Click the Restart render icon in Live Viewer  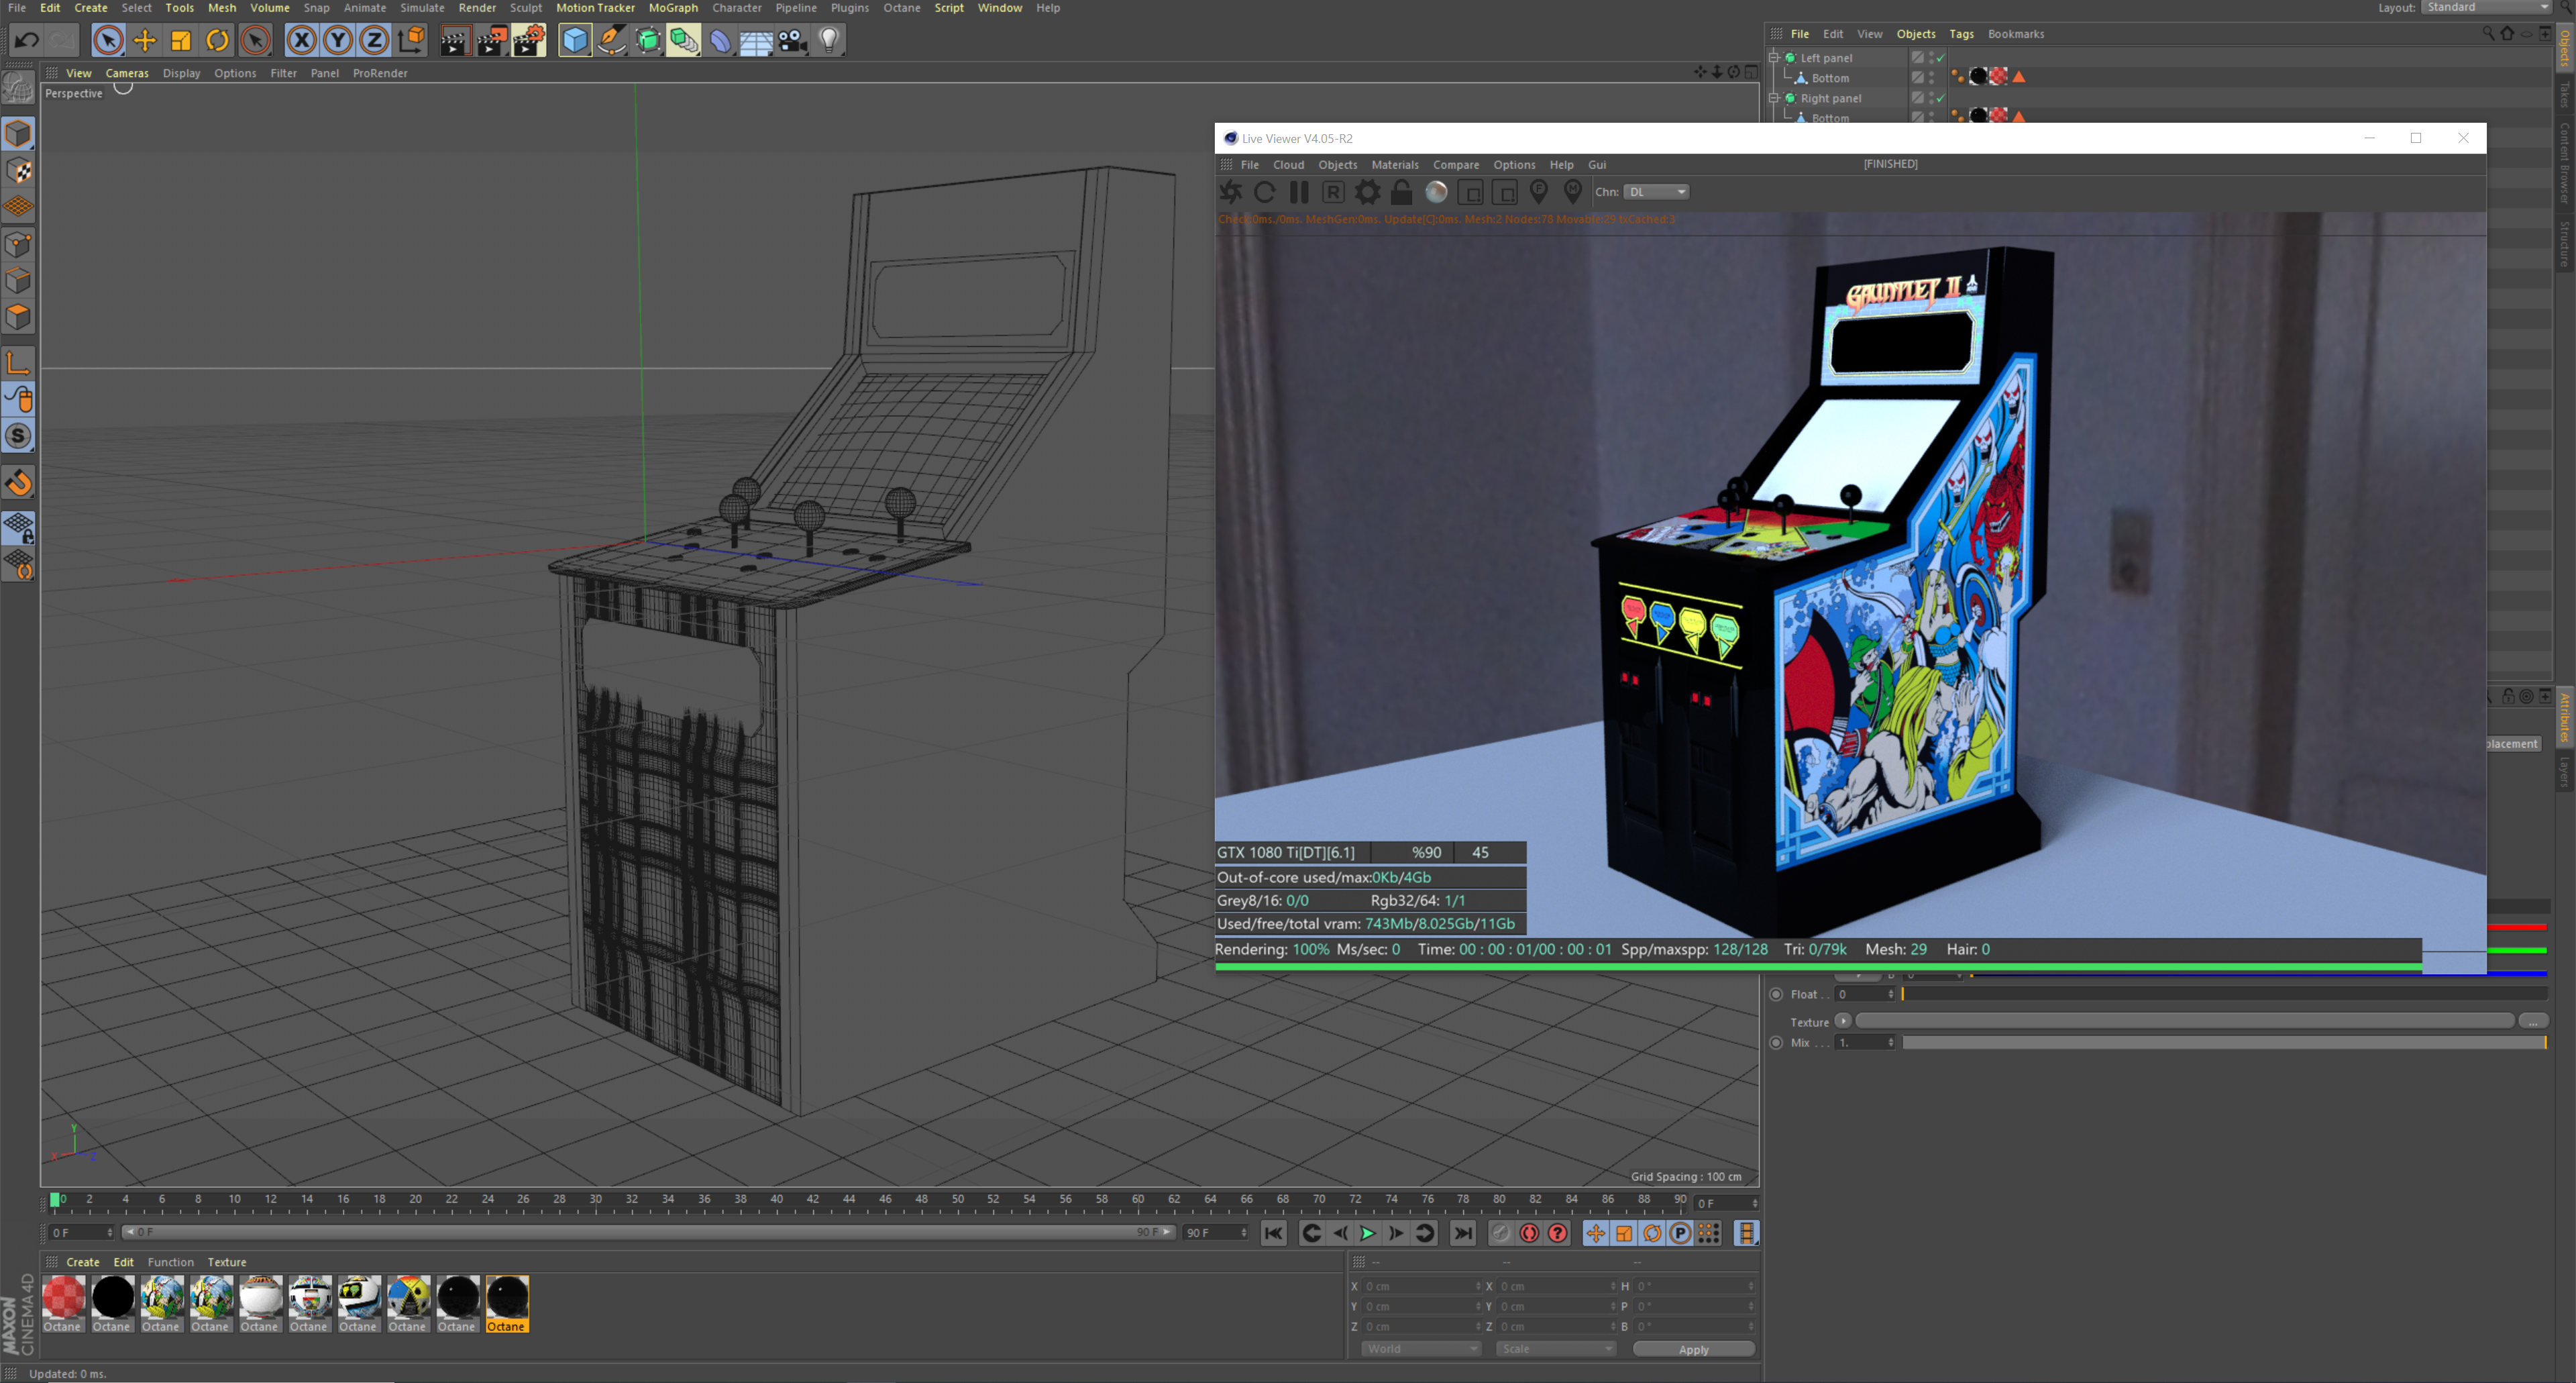coord(1265,192)
